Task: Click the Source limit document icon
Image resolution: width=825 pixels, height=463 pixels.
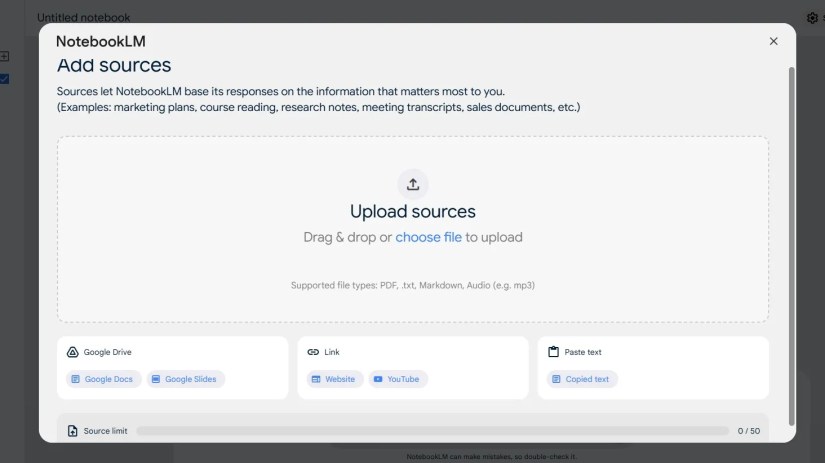Action: 73,431
